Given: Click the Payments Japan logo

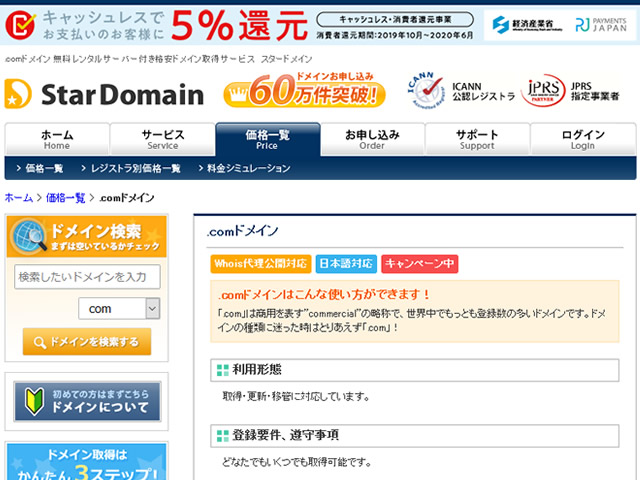Looking at the screenshot, I should click(x=601, y=25).
